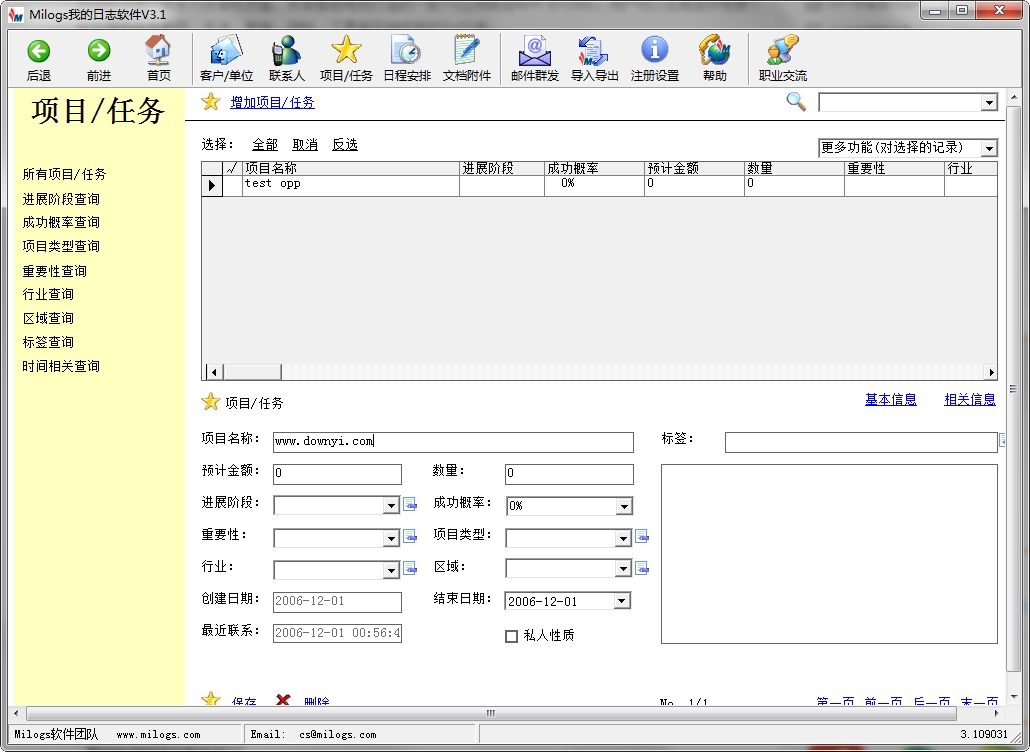
Task: Click the 项目名称 input field
Action: pyautogui.click(x=453, y=441)
